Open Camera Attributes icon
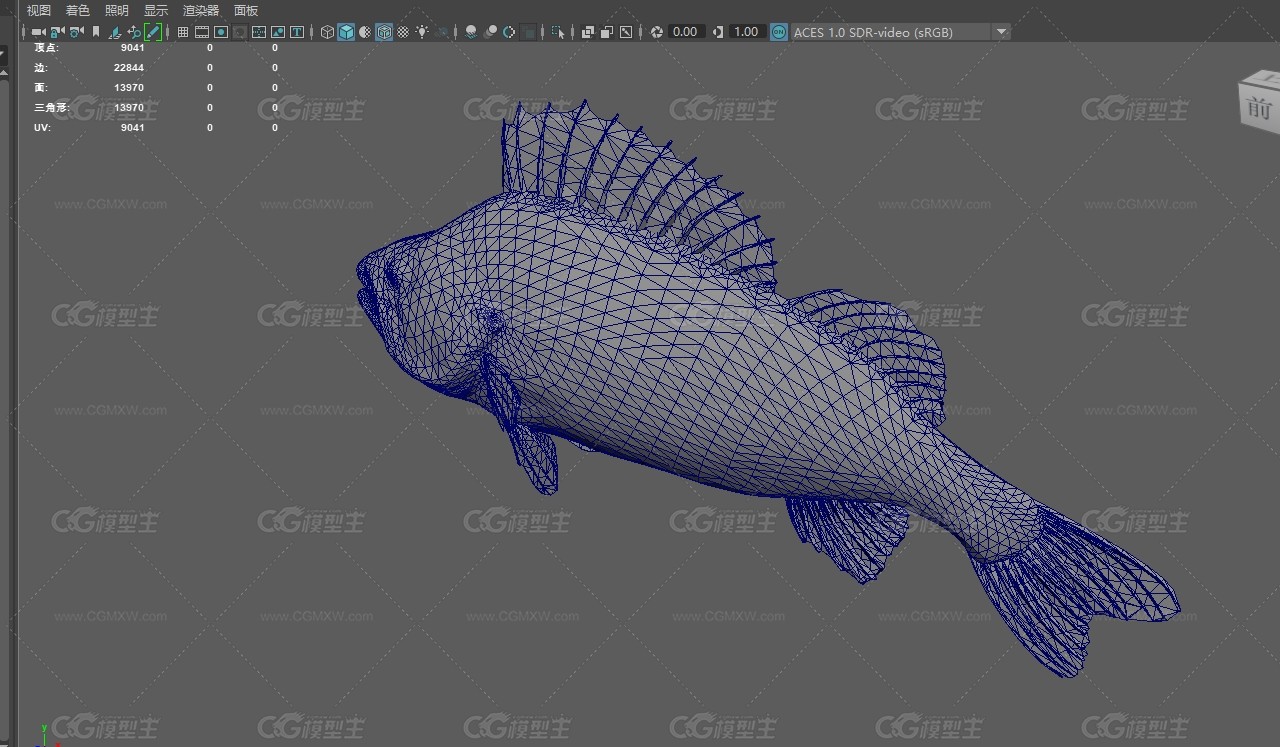Screen dimensions: 1280x747 (x=76, y=32)
